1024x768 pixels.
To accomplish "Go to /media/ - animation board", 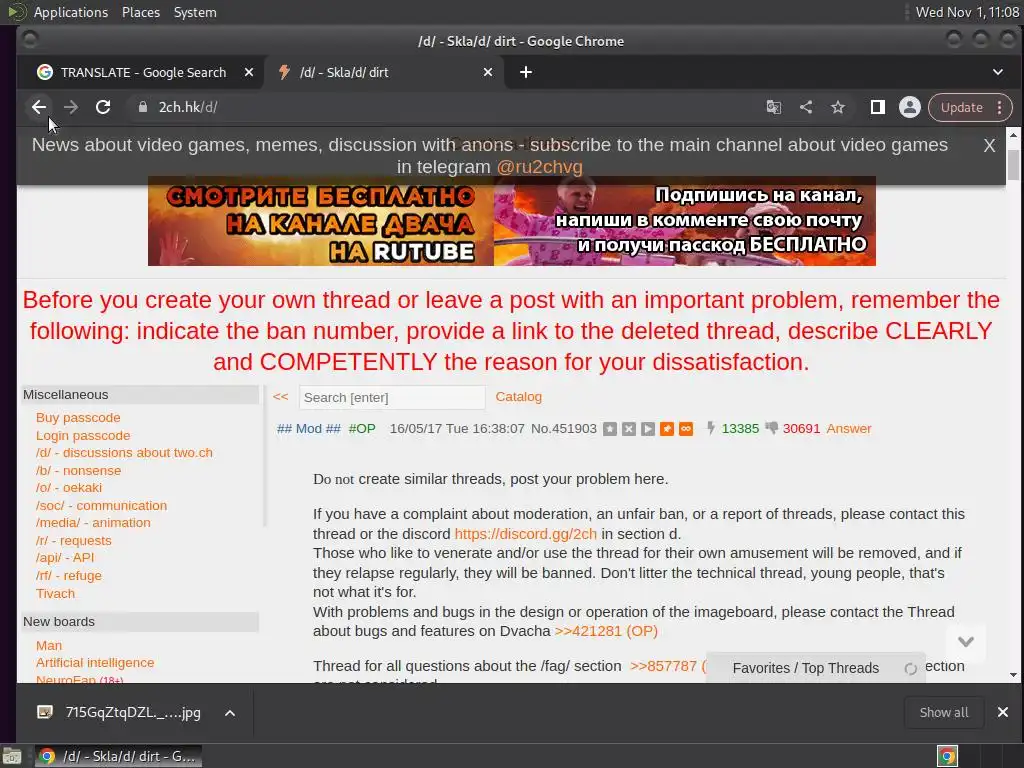I will tap(93, 522).
